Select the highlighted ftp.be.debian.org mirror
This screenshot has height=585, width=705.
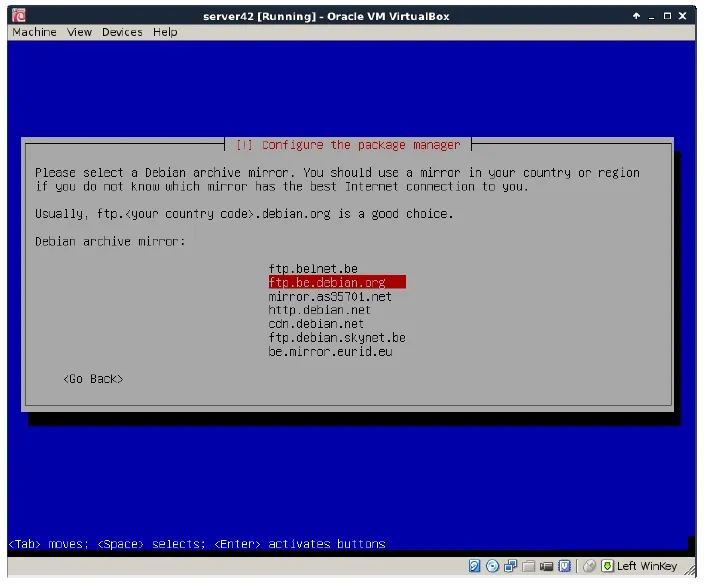point(337,282)
